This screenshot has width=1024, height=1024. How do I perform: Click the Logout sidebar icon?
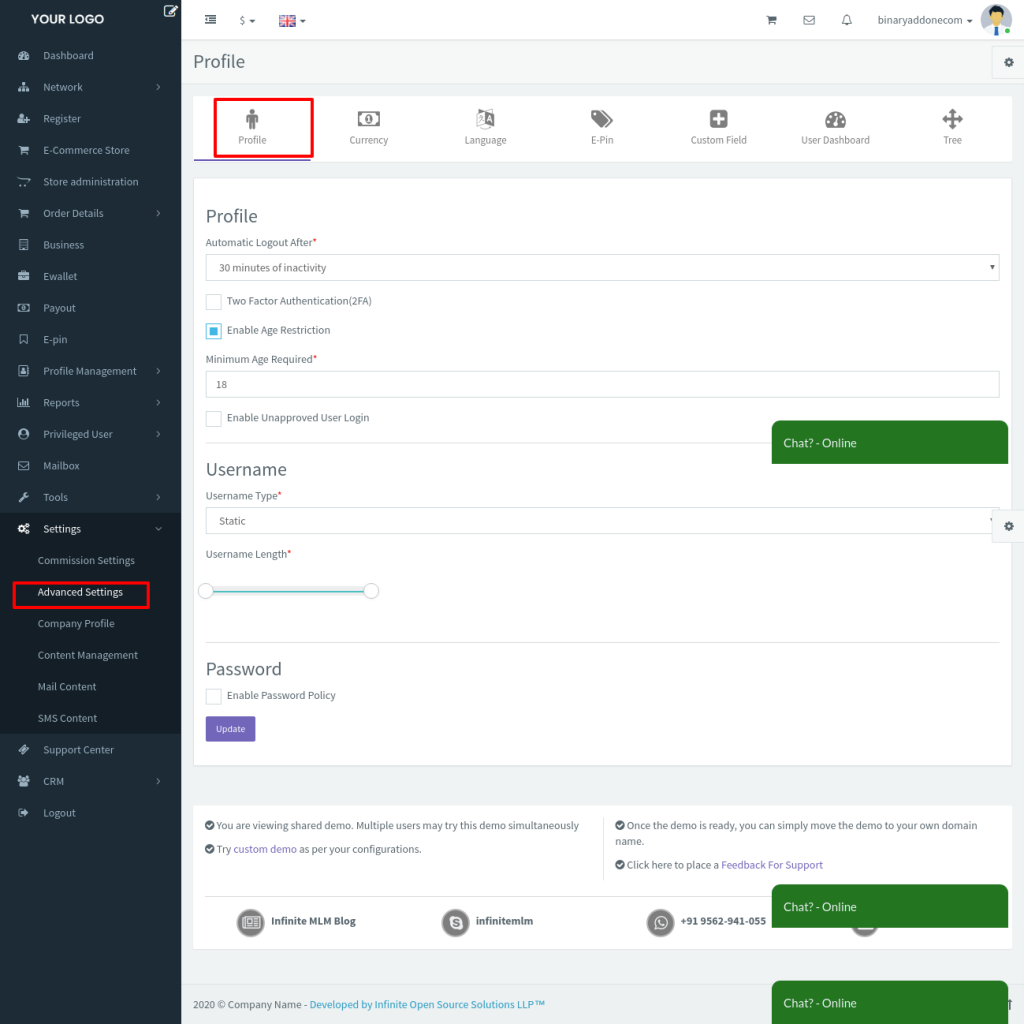(x=24, y=813)
